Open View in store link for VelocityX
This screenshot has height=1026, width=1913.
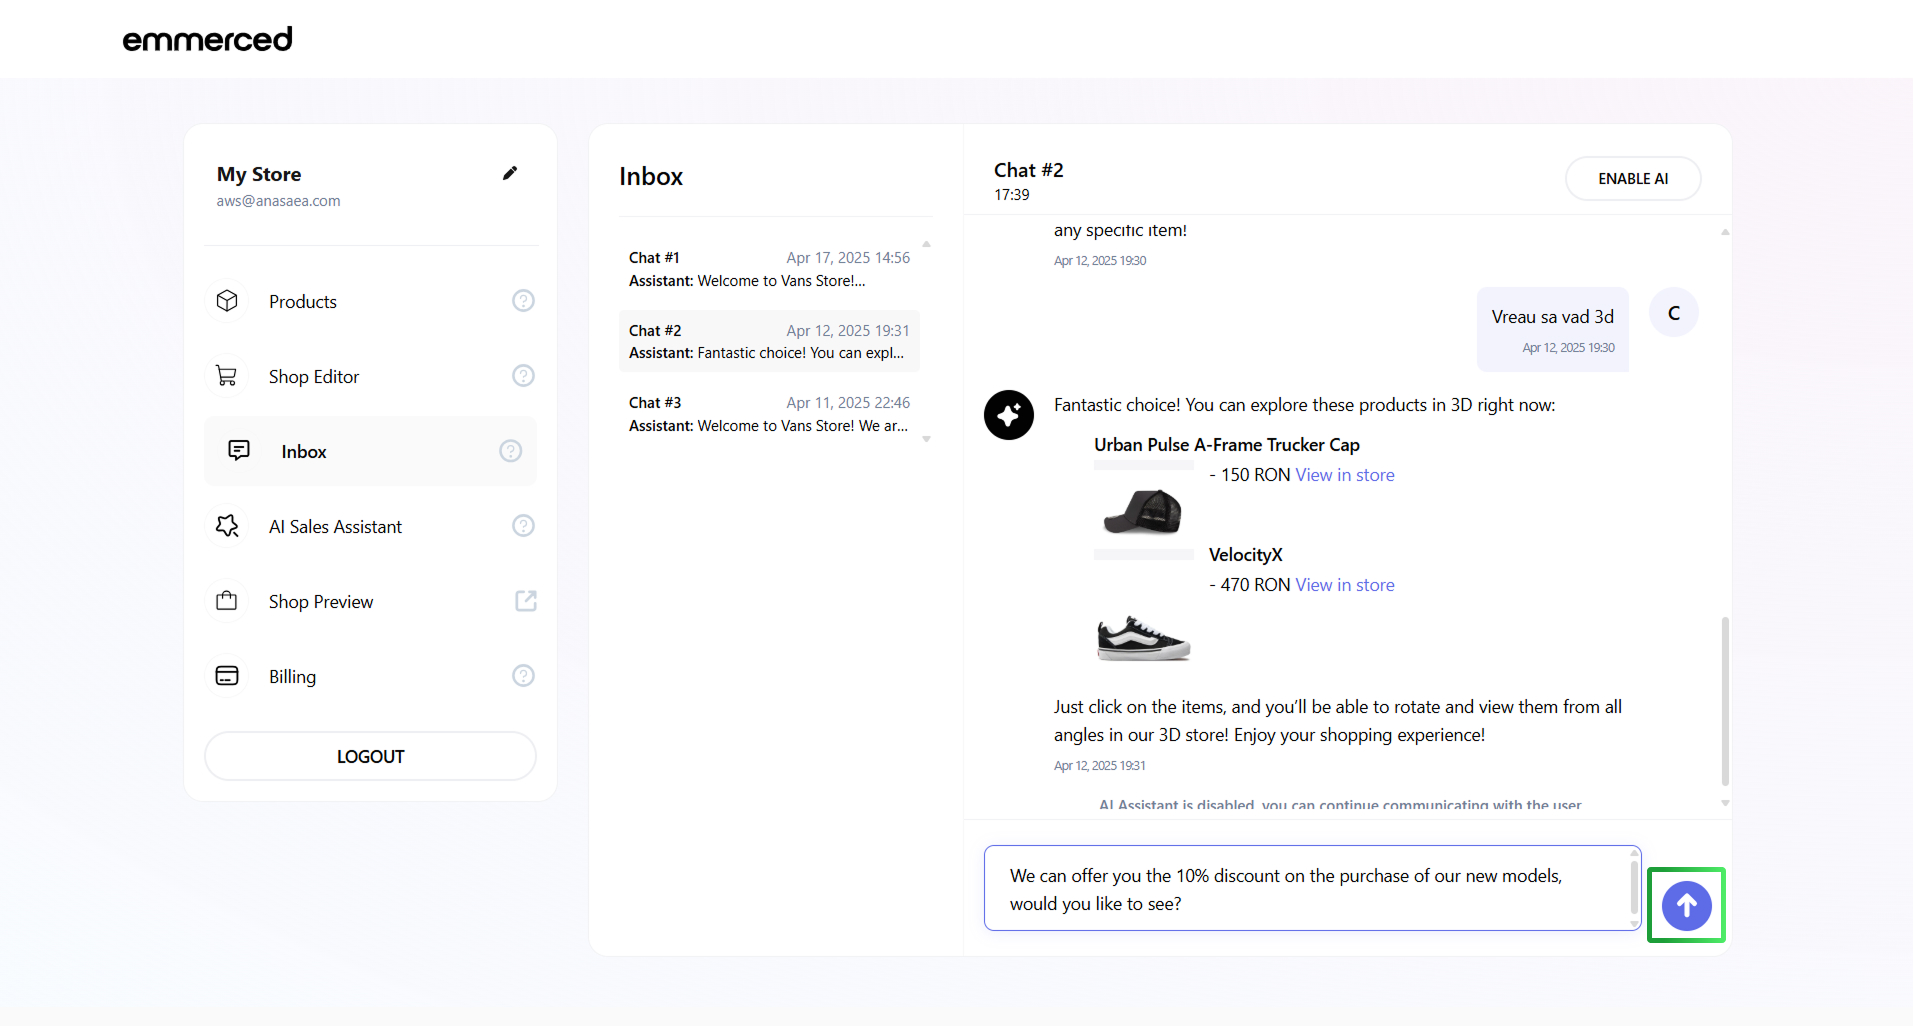pyautogui.click(x=1344, y=585)
